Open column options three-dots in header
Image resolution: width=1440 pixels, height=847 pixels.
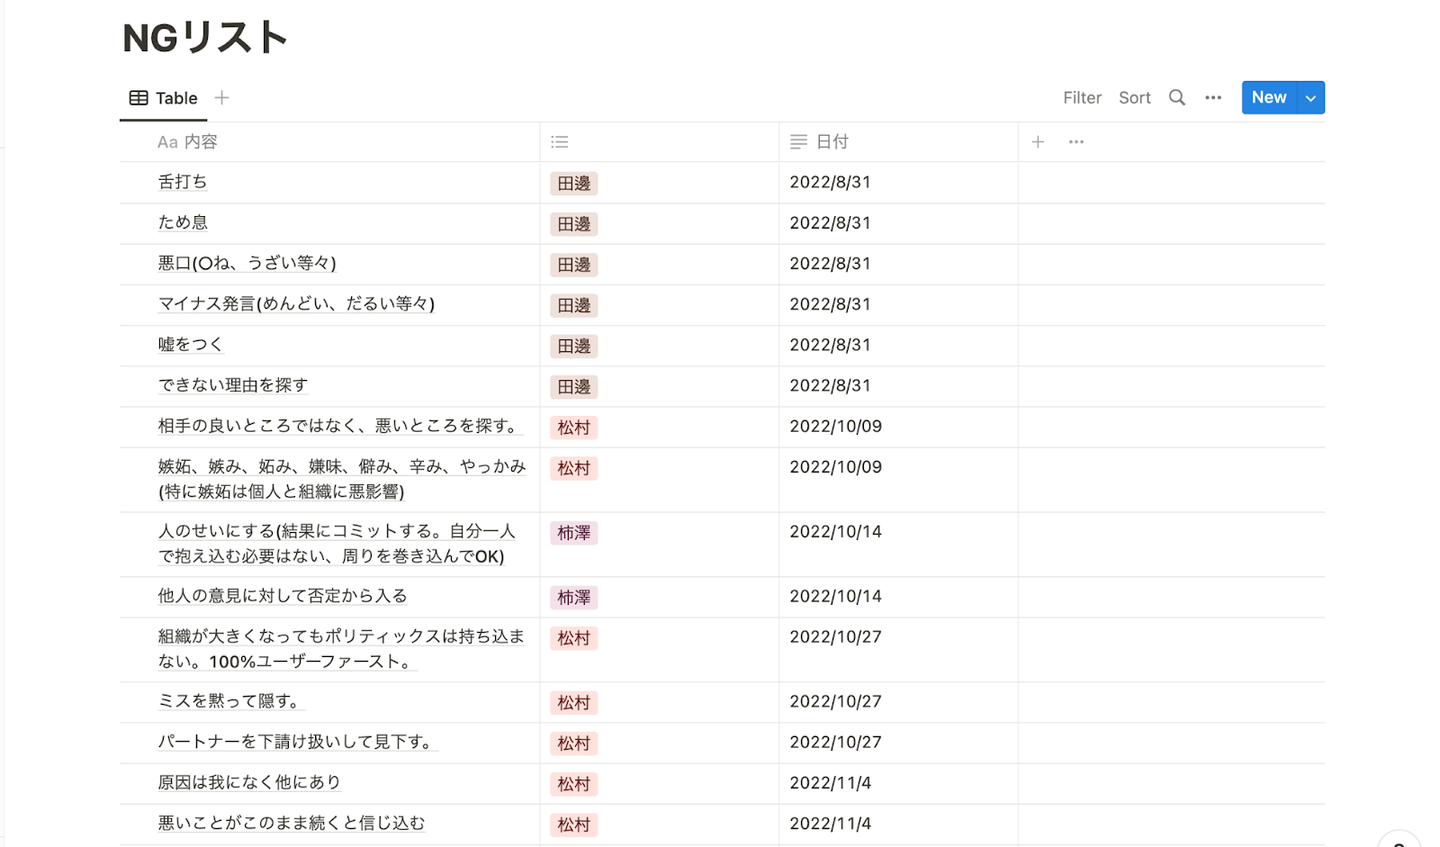point(1076,142)
